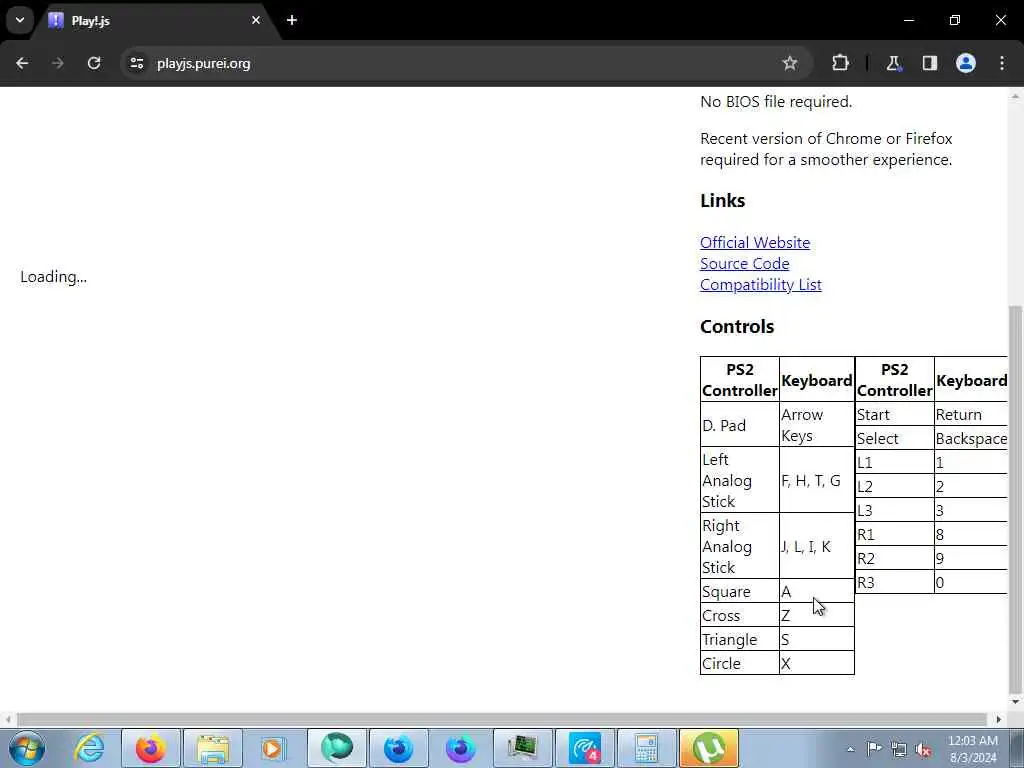Launch Internet Explorer from the taskbar

(89, 748)
